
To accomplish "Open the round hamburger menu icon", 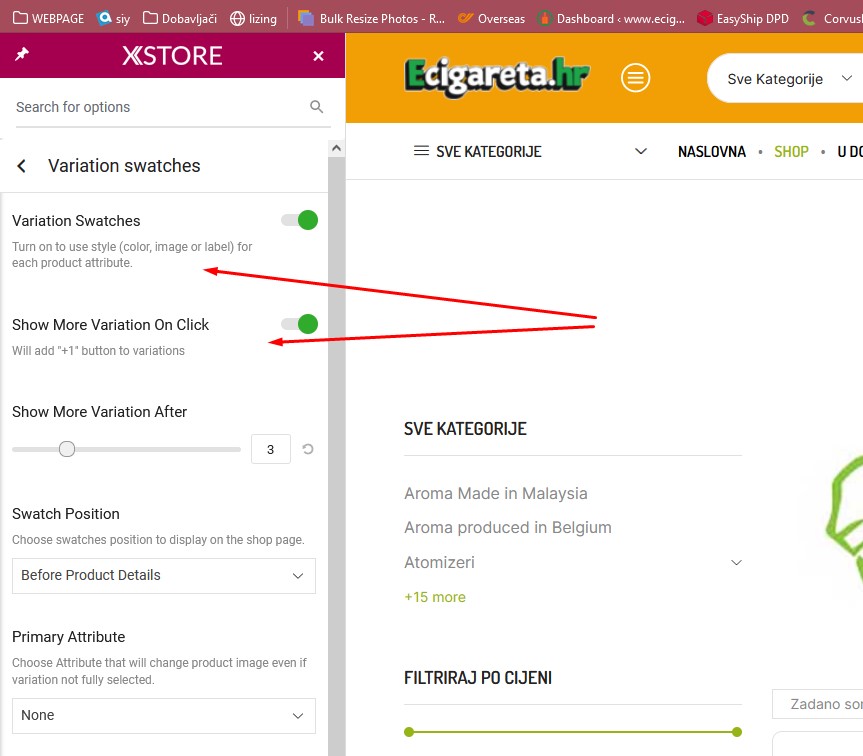I will [x=635, y=78].
